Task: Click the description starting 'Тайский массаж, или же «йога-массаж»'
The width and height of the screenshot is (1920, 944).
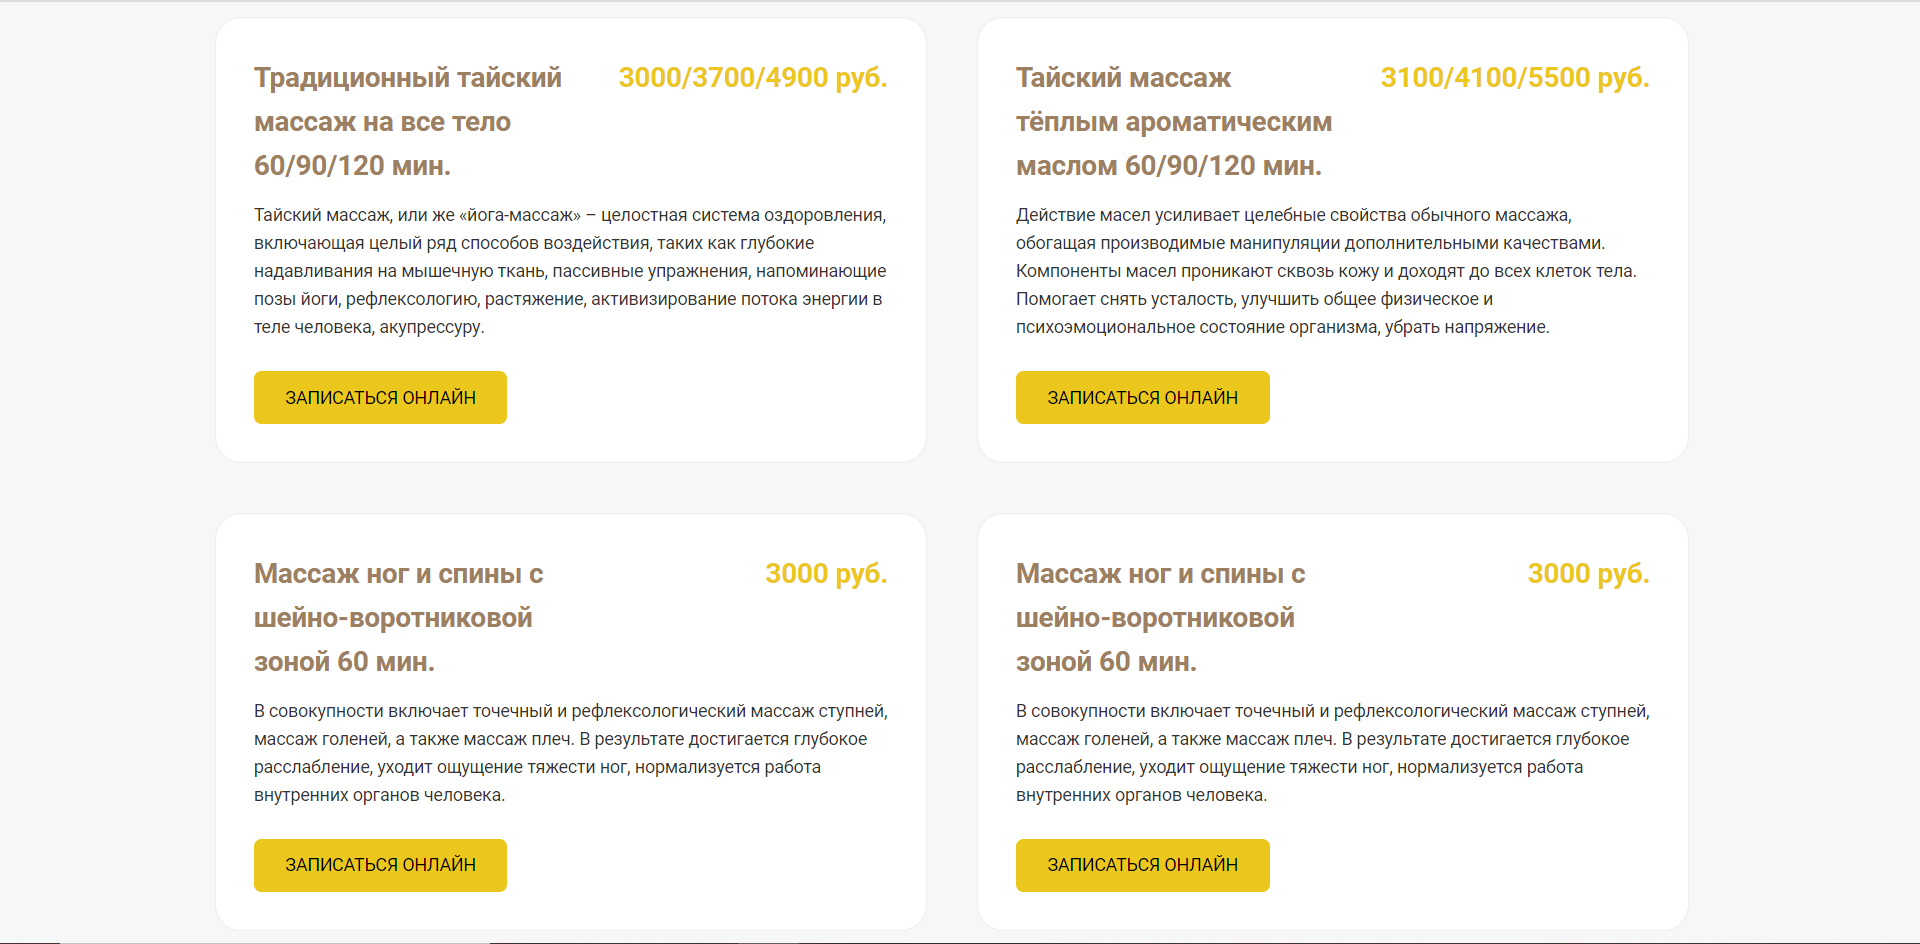Action: (570, 271)
